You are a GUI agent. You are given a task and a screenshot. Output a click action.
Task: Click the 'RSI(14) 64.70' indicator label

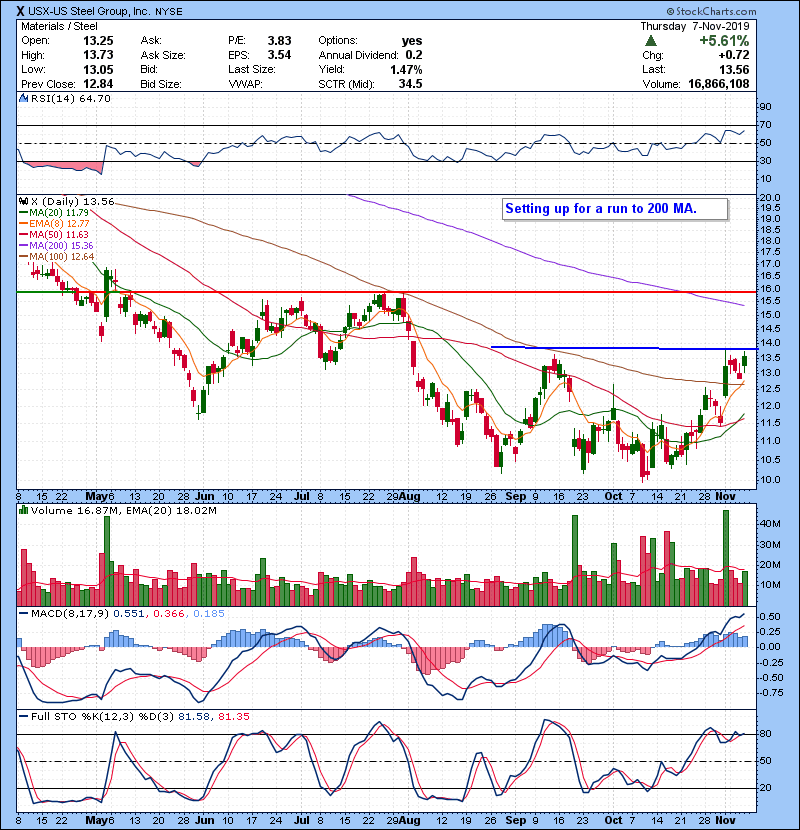pos(70,98)
